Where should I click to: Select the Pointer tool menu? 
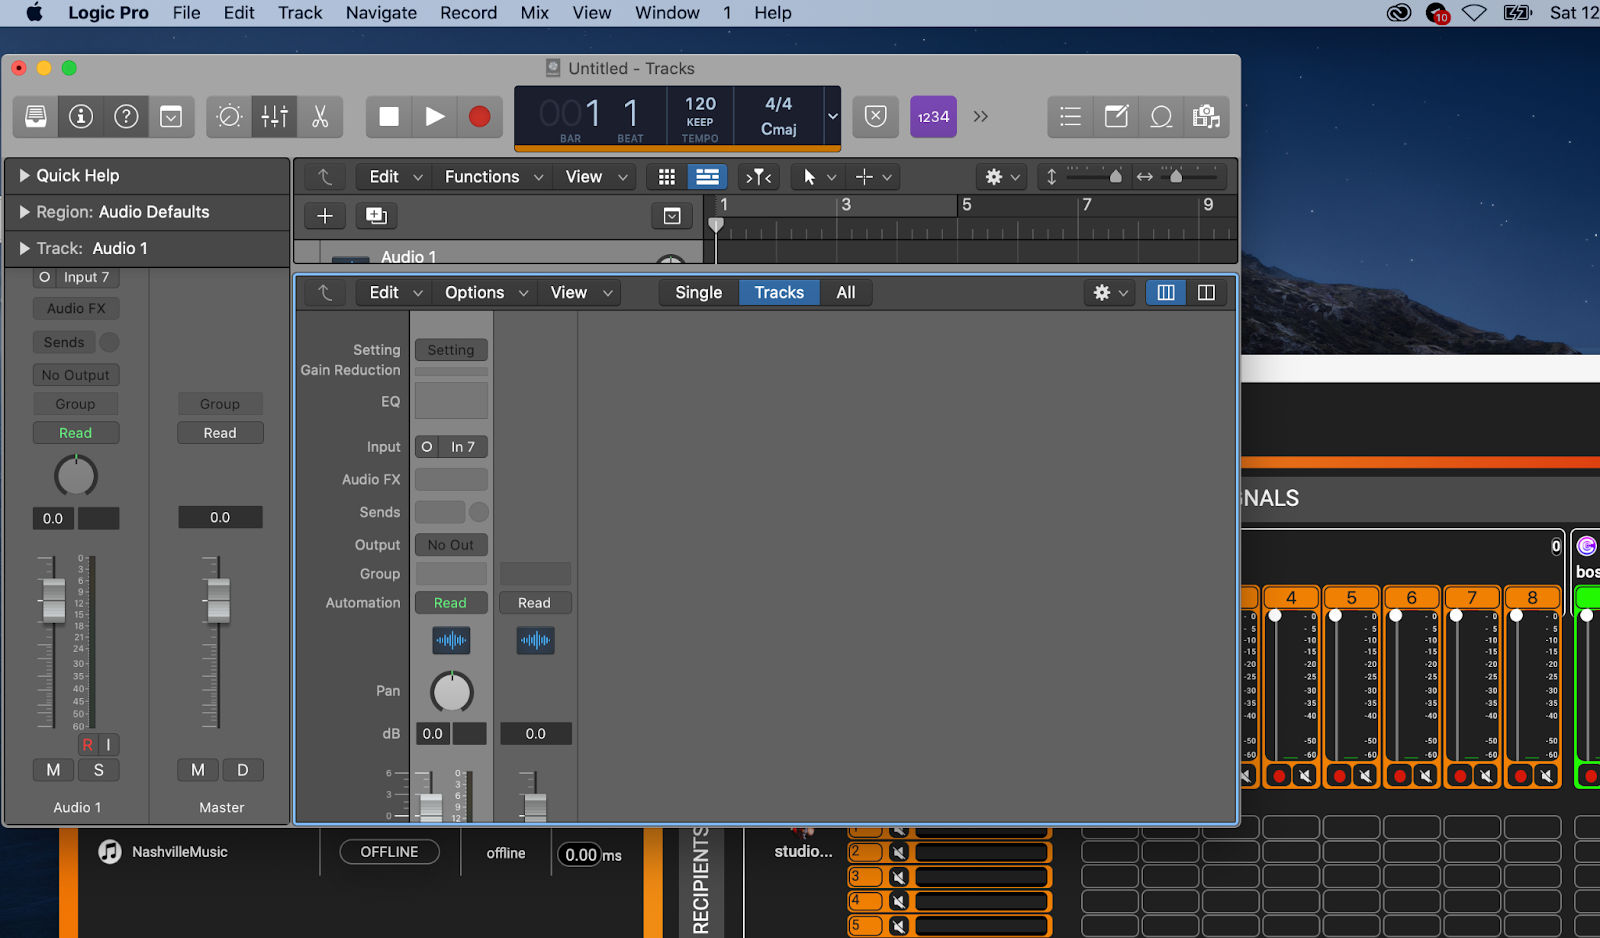(x=818, y=177)
